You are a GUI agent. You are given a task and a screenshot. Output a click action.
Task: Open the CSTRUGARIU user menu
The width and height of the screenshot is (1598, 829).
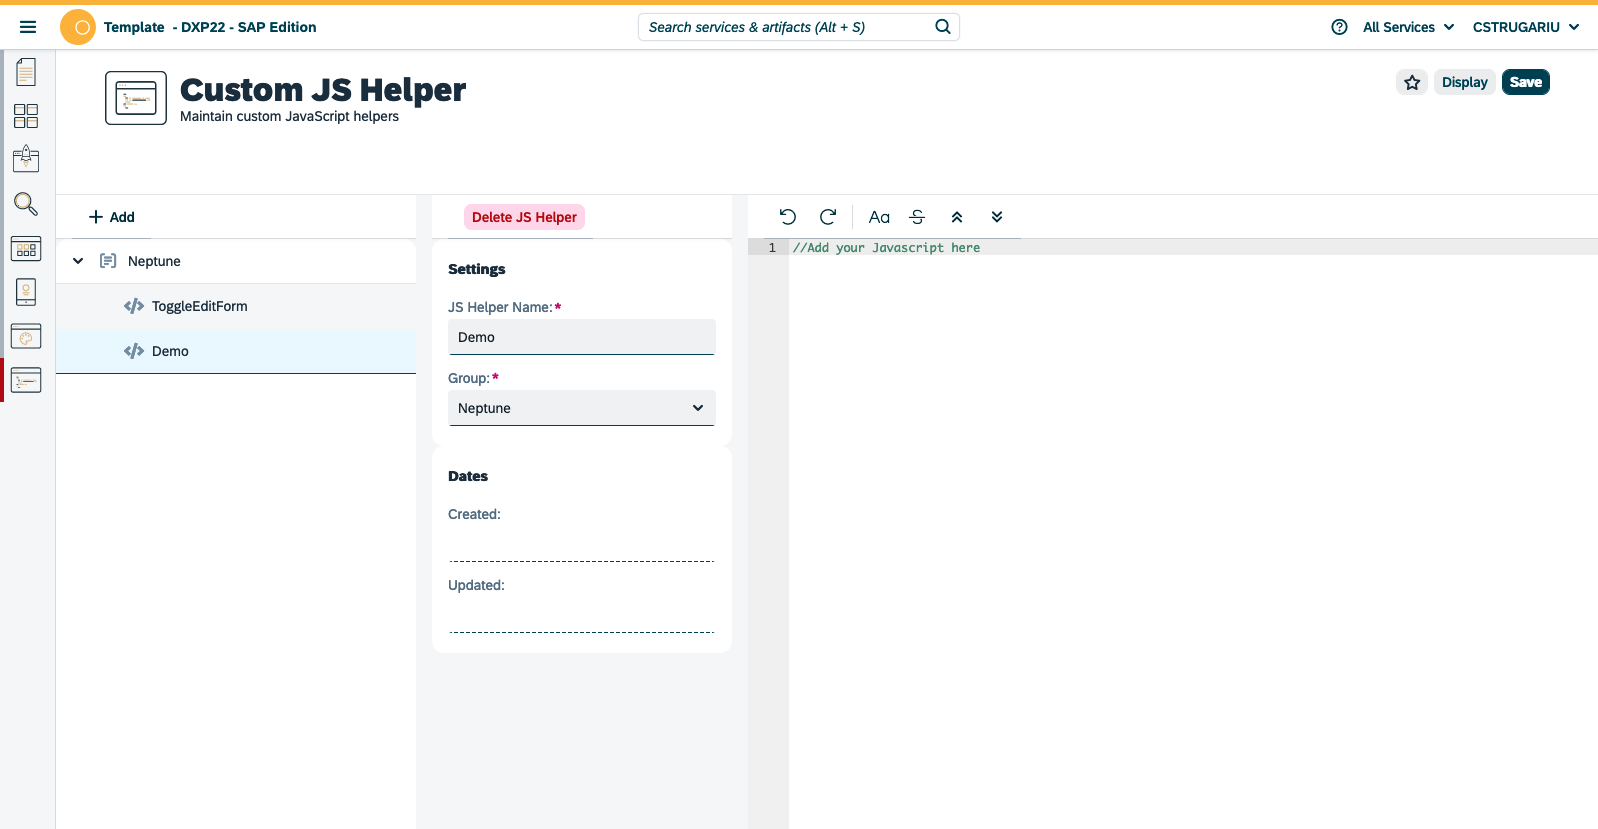pyautogui.click(x=1525, y=27)
